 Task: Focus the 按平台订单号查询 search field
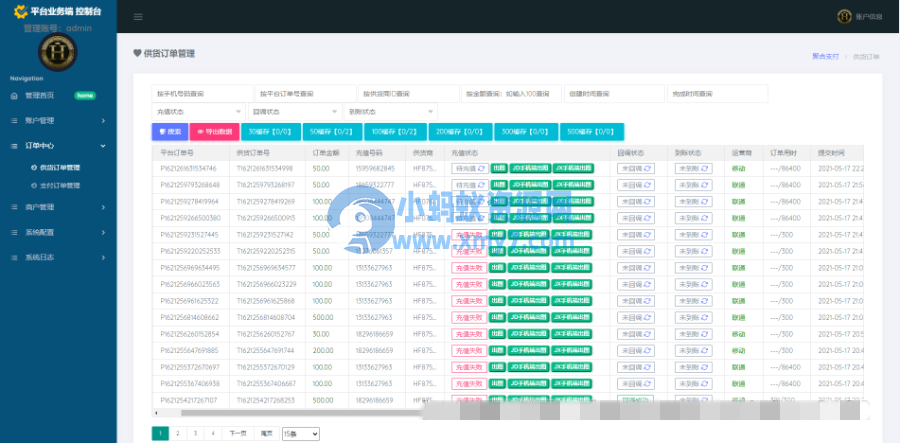(x=305, y=94)
